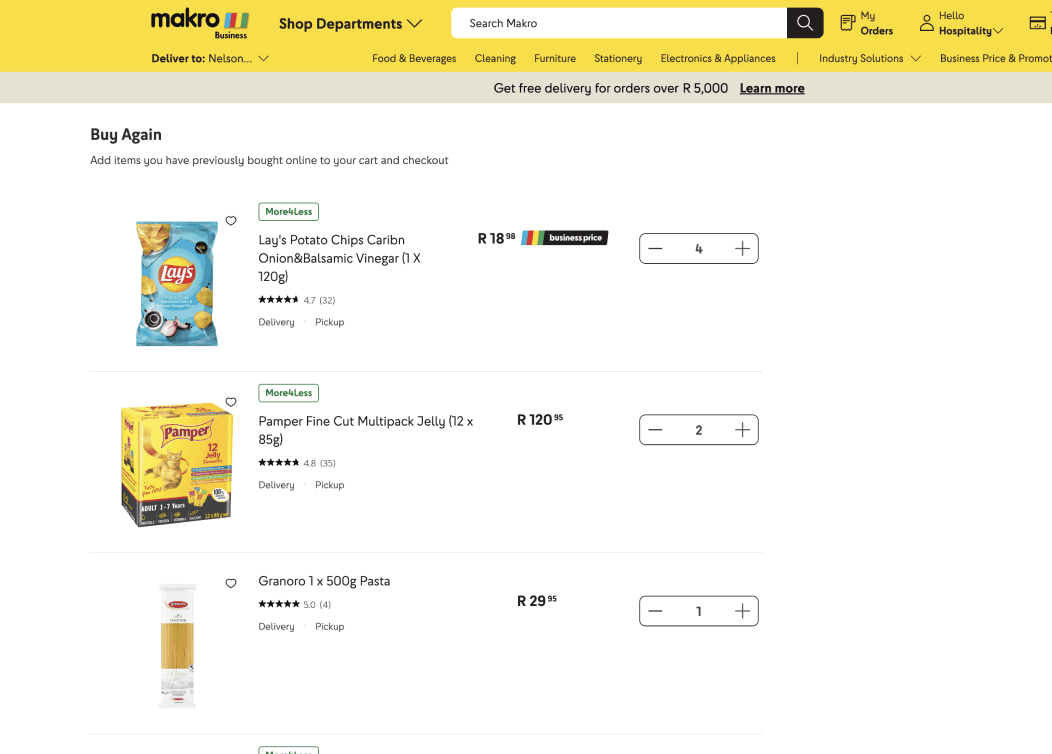Open the Deliver to Nelson location dropdown
Viewport: 1052px width, 754px height.
click(210, 58)
